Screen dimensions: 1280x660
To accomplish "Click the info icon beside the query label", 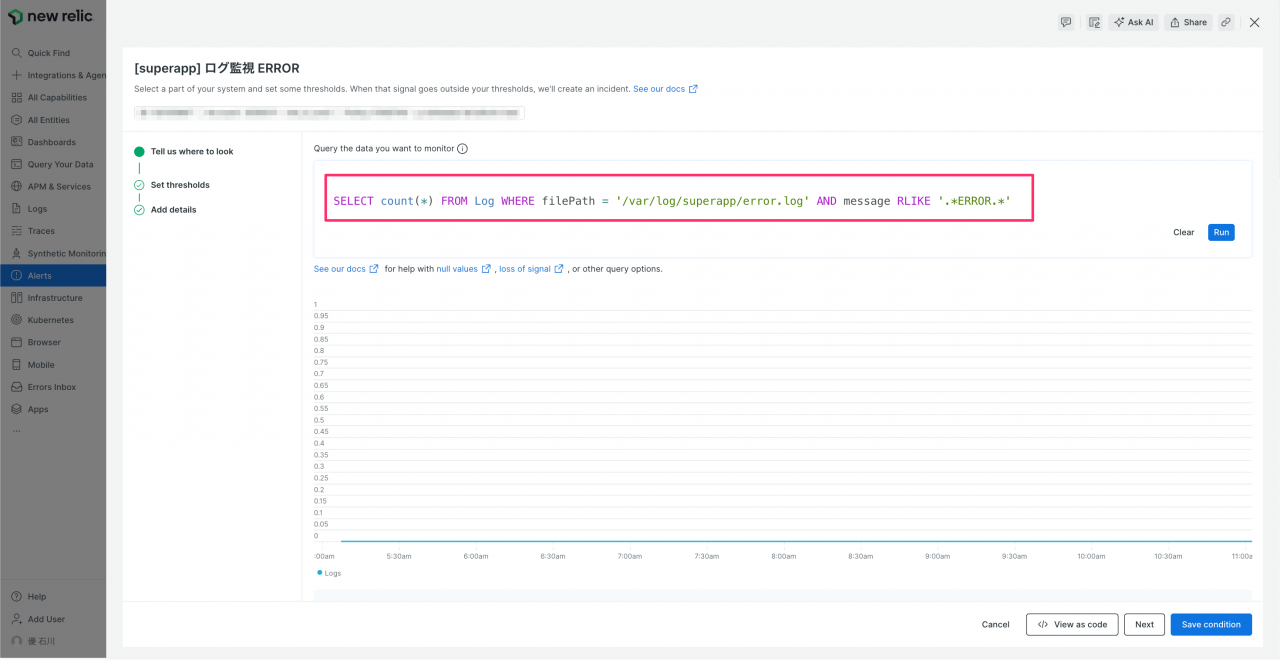I will pos(462,149).
